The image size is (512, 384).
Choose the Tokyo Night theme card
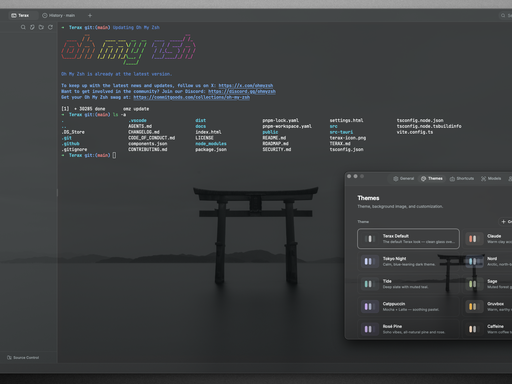click(x=408, y=261)
